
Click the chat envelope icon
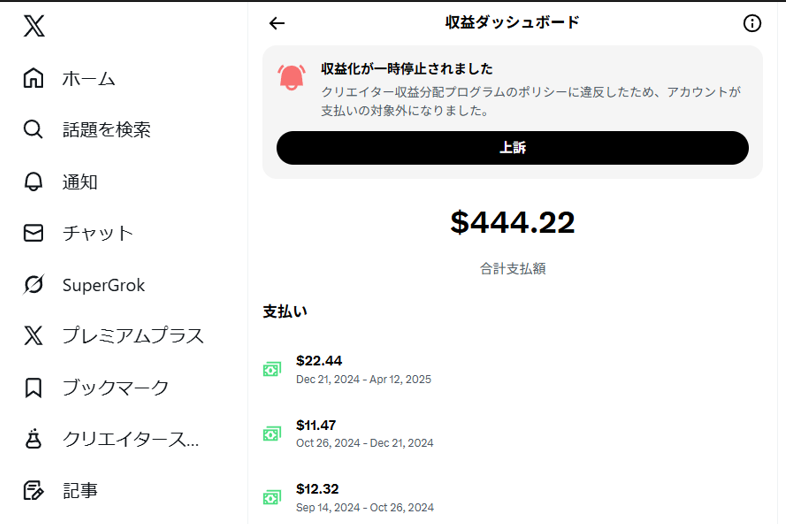tap(34, 233)
